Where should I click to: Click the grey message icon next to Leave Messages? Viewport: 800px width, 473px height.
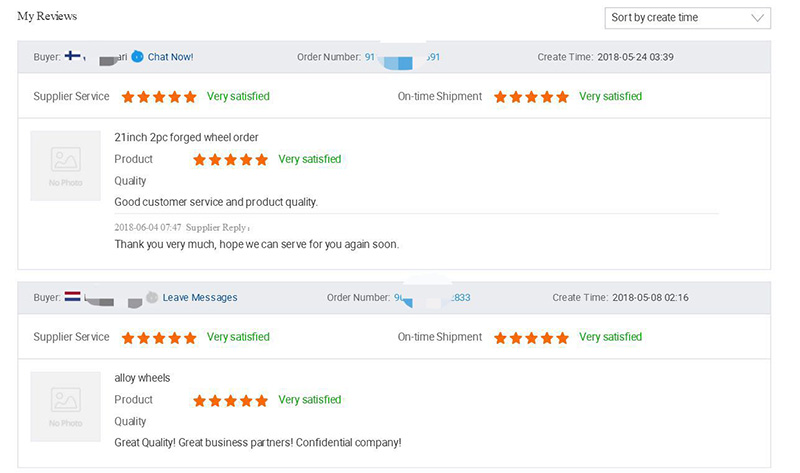[152, 297]
